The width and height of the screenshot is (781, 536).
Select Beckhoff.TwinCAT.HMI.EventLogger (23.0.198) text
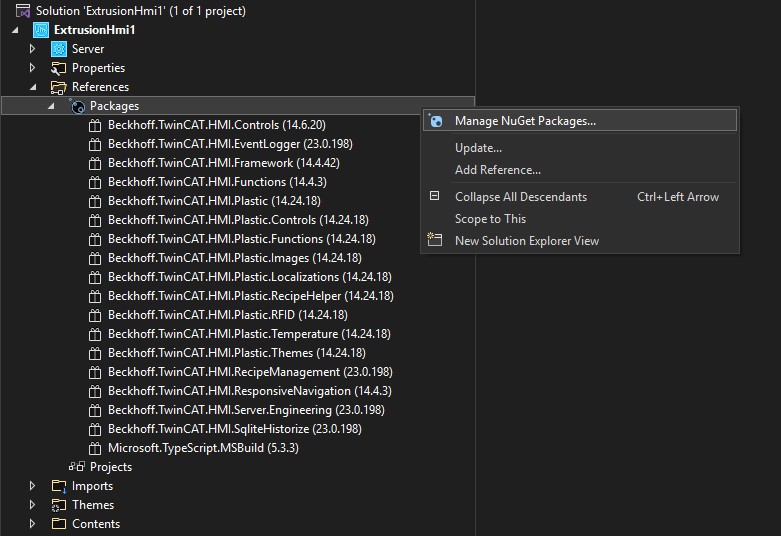pyautogui.click(x=230, y=144)
